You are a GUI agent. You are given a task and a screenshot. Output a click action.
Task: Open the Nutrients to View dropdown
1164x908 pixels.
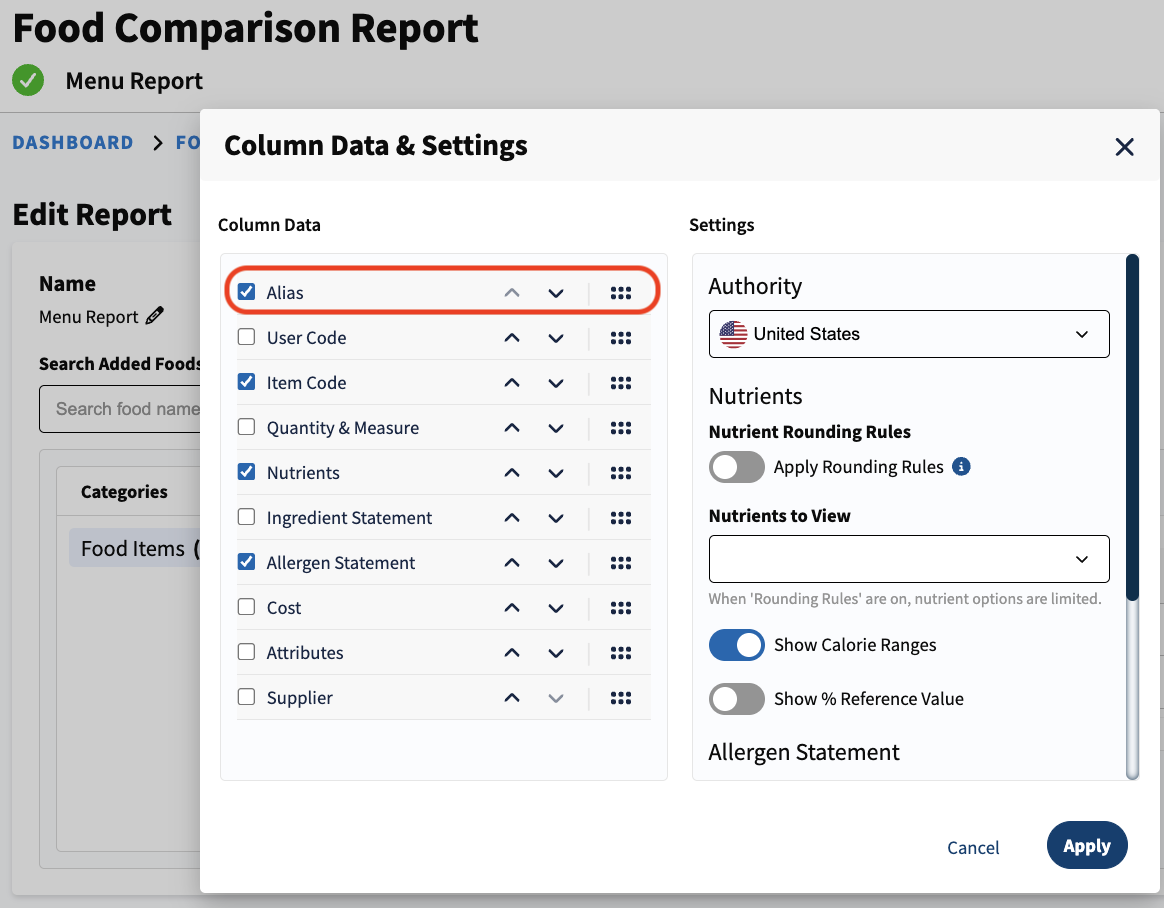coord(909,559)
